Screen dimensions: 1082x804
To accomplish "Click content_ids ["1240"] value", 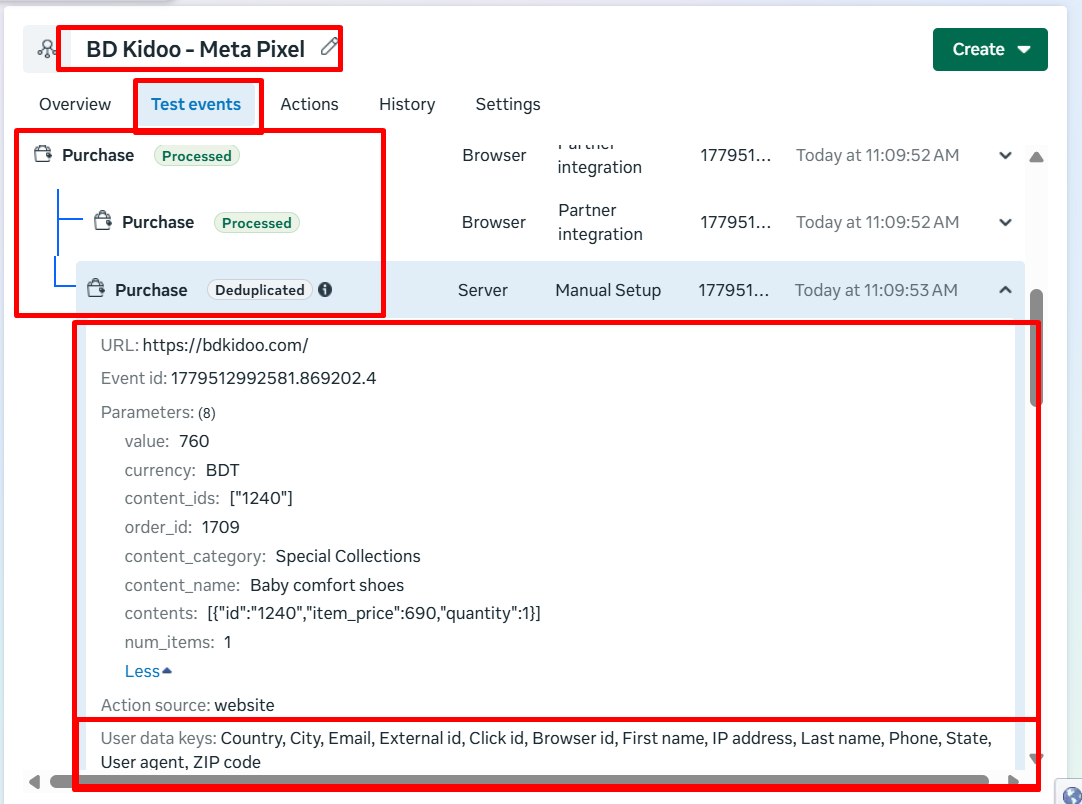I will [x=261, y=498].
